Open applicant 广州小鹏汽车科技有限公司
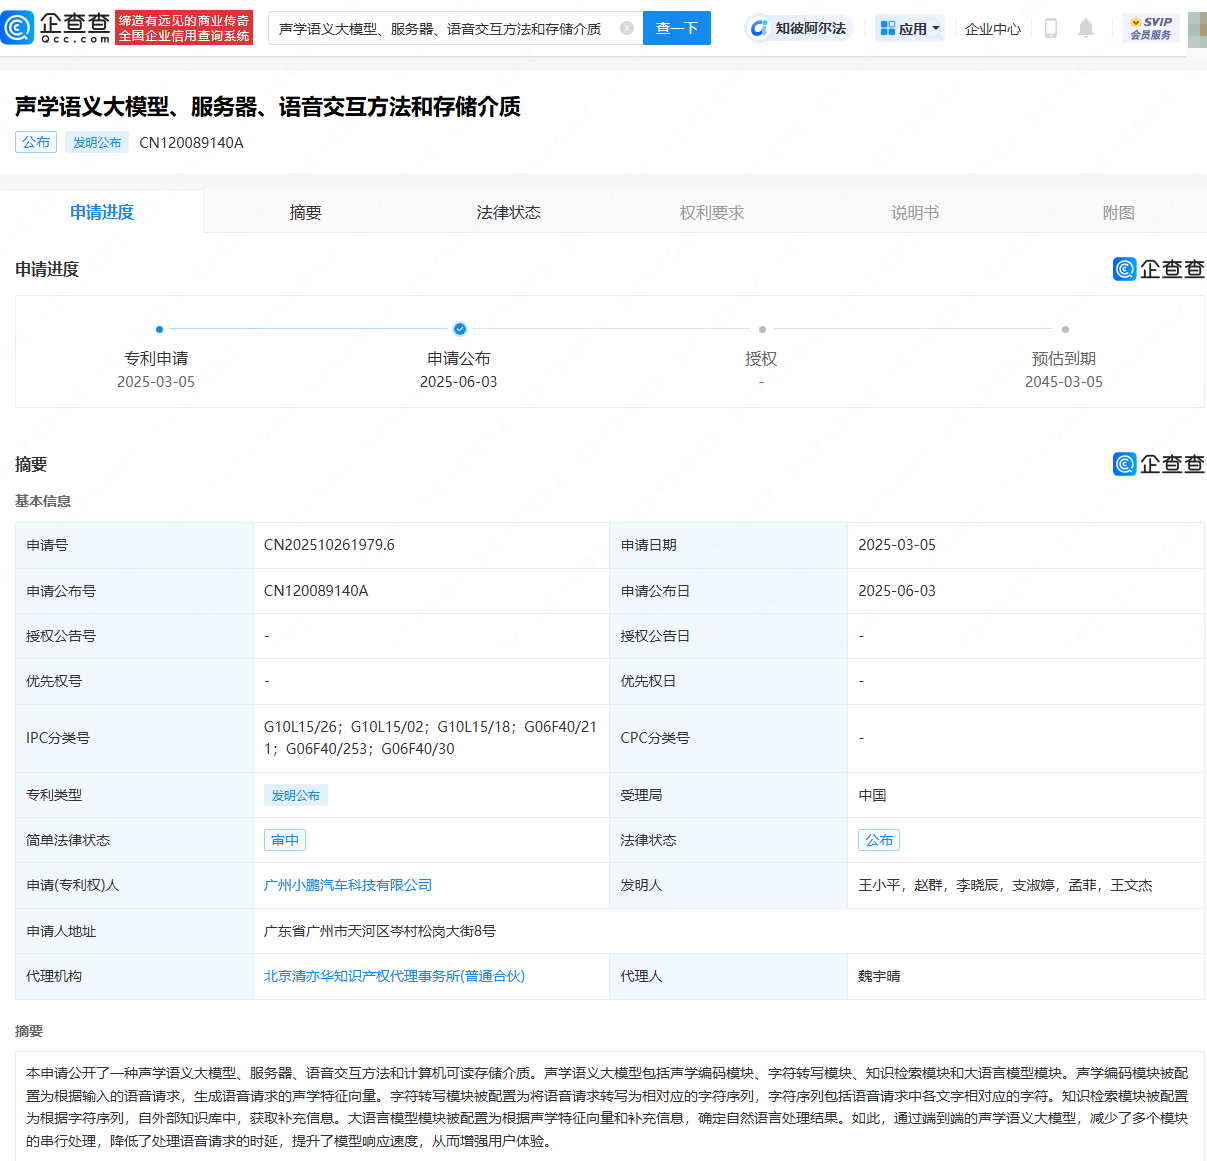This screenshot has width=1207, height=1161. click(x=348, y=885)
